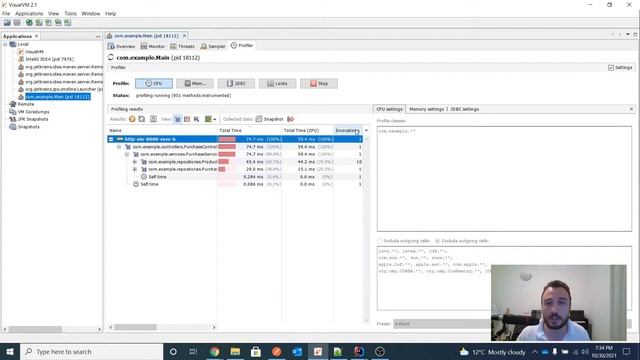
Task: Show hidden system tray icons
Action: coord(535,351)
